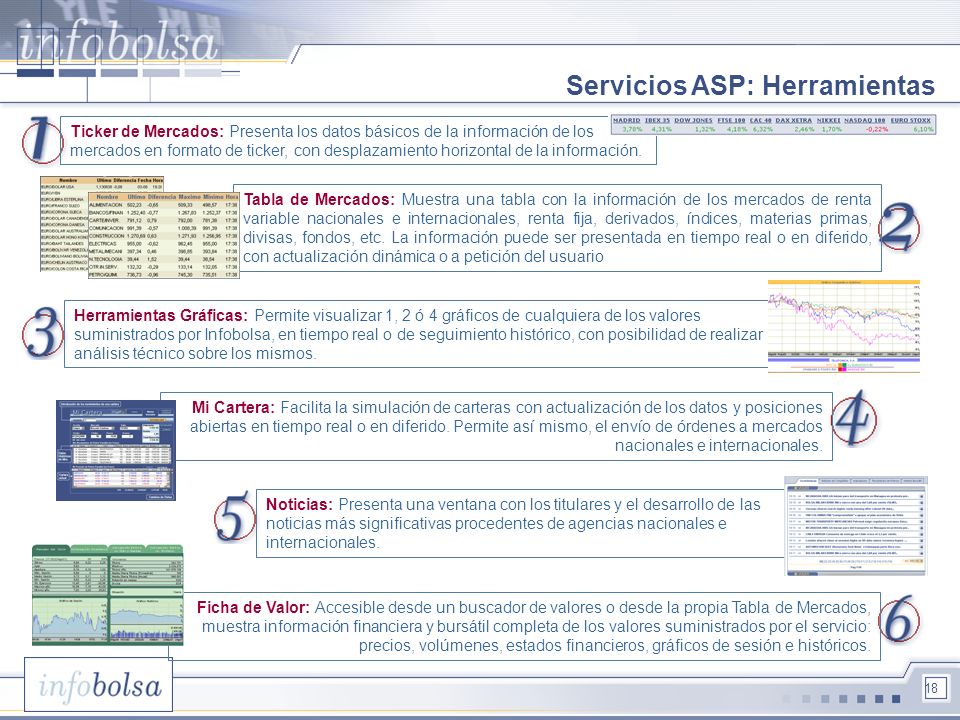Open the Noticias headlines window screenshot
This screenshot has height=720, width=960.
[856, 526]
